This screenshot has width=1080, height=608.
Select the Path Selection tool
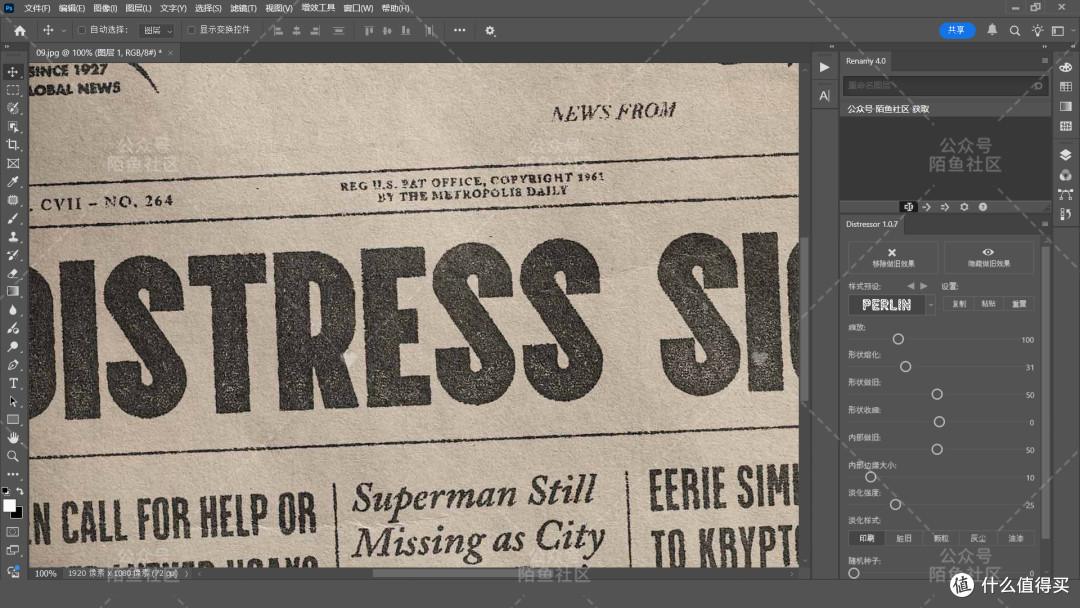(x=13, y=401)
